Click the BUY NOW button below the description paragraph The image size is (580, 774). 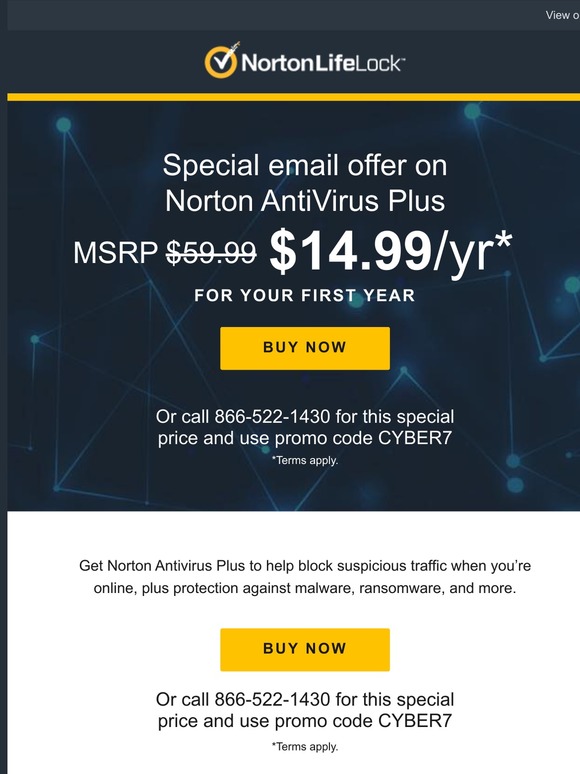pyautogui.click(x=305, y=649)
